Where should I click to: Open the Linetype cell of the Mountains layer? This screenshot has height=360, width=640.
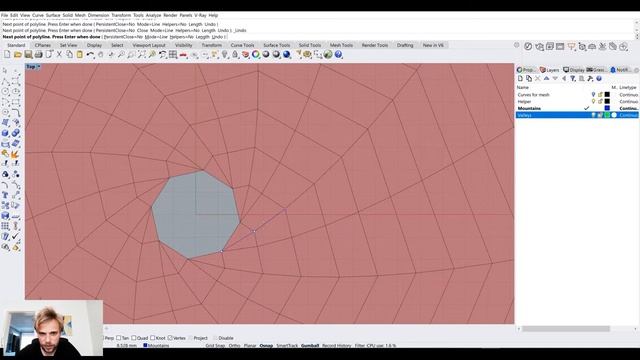coord(629,108)
